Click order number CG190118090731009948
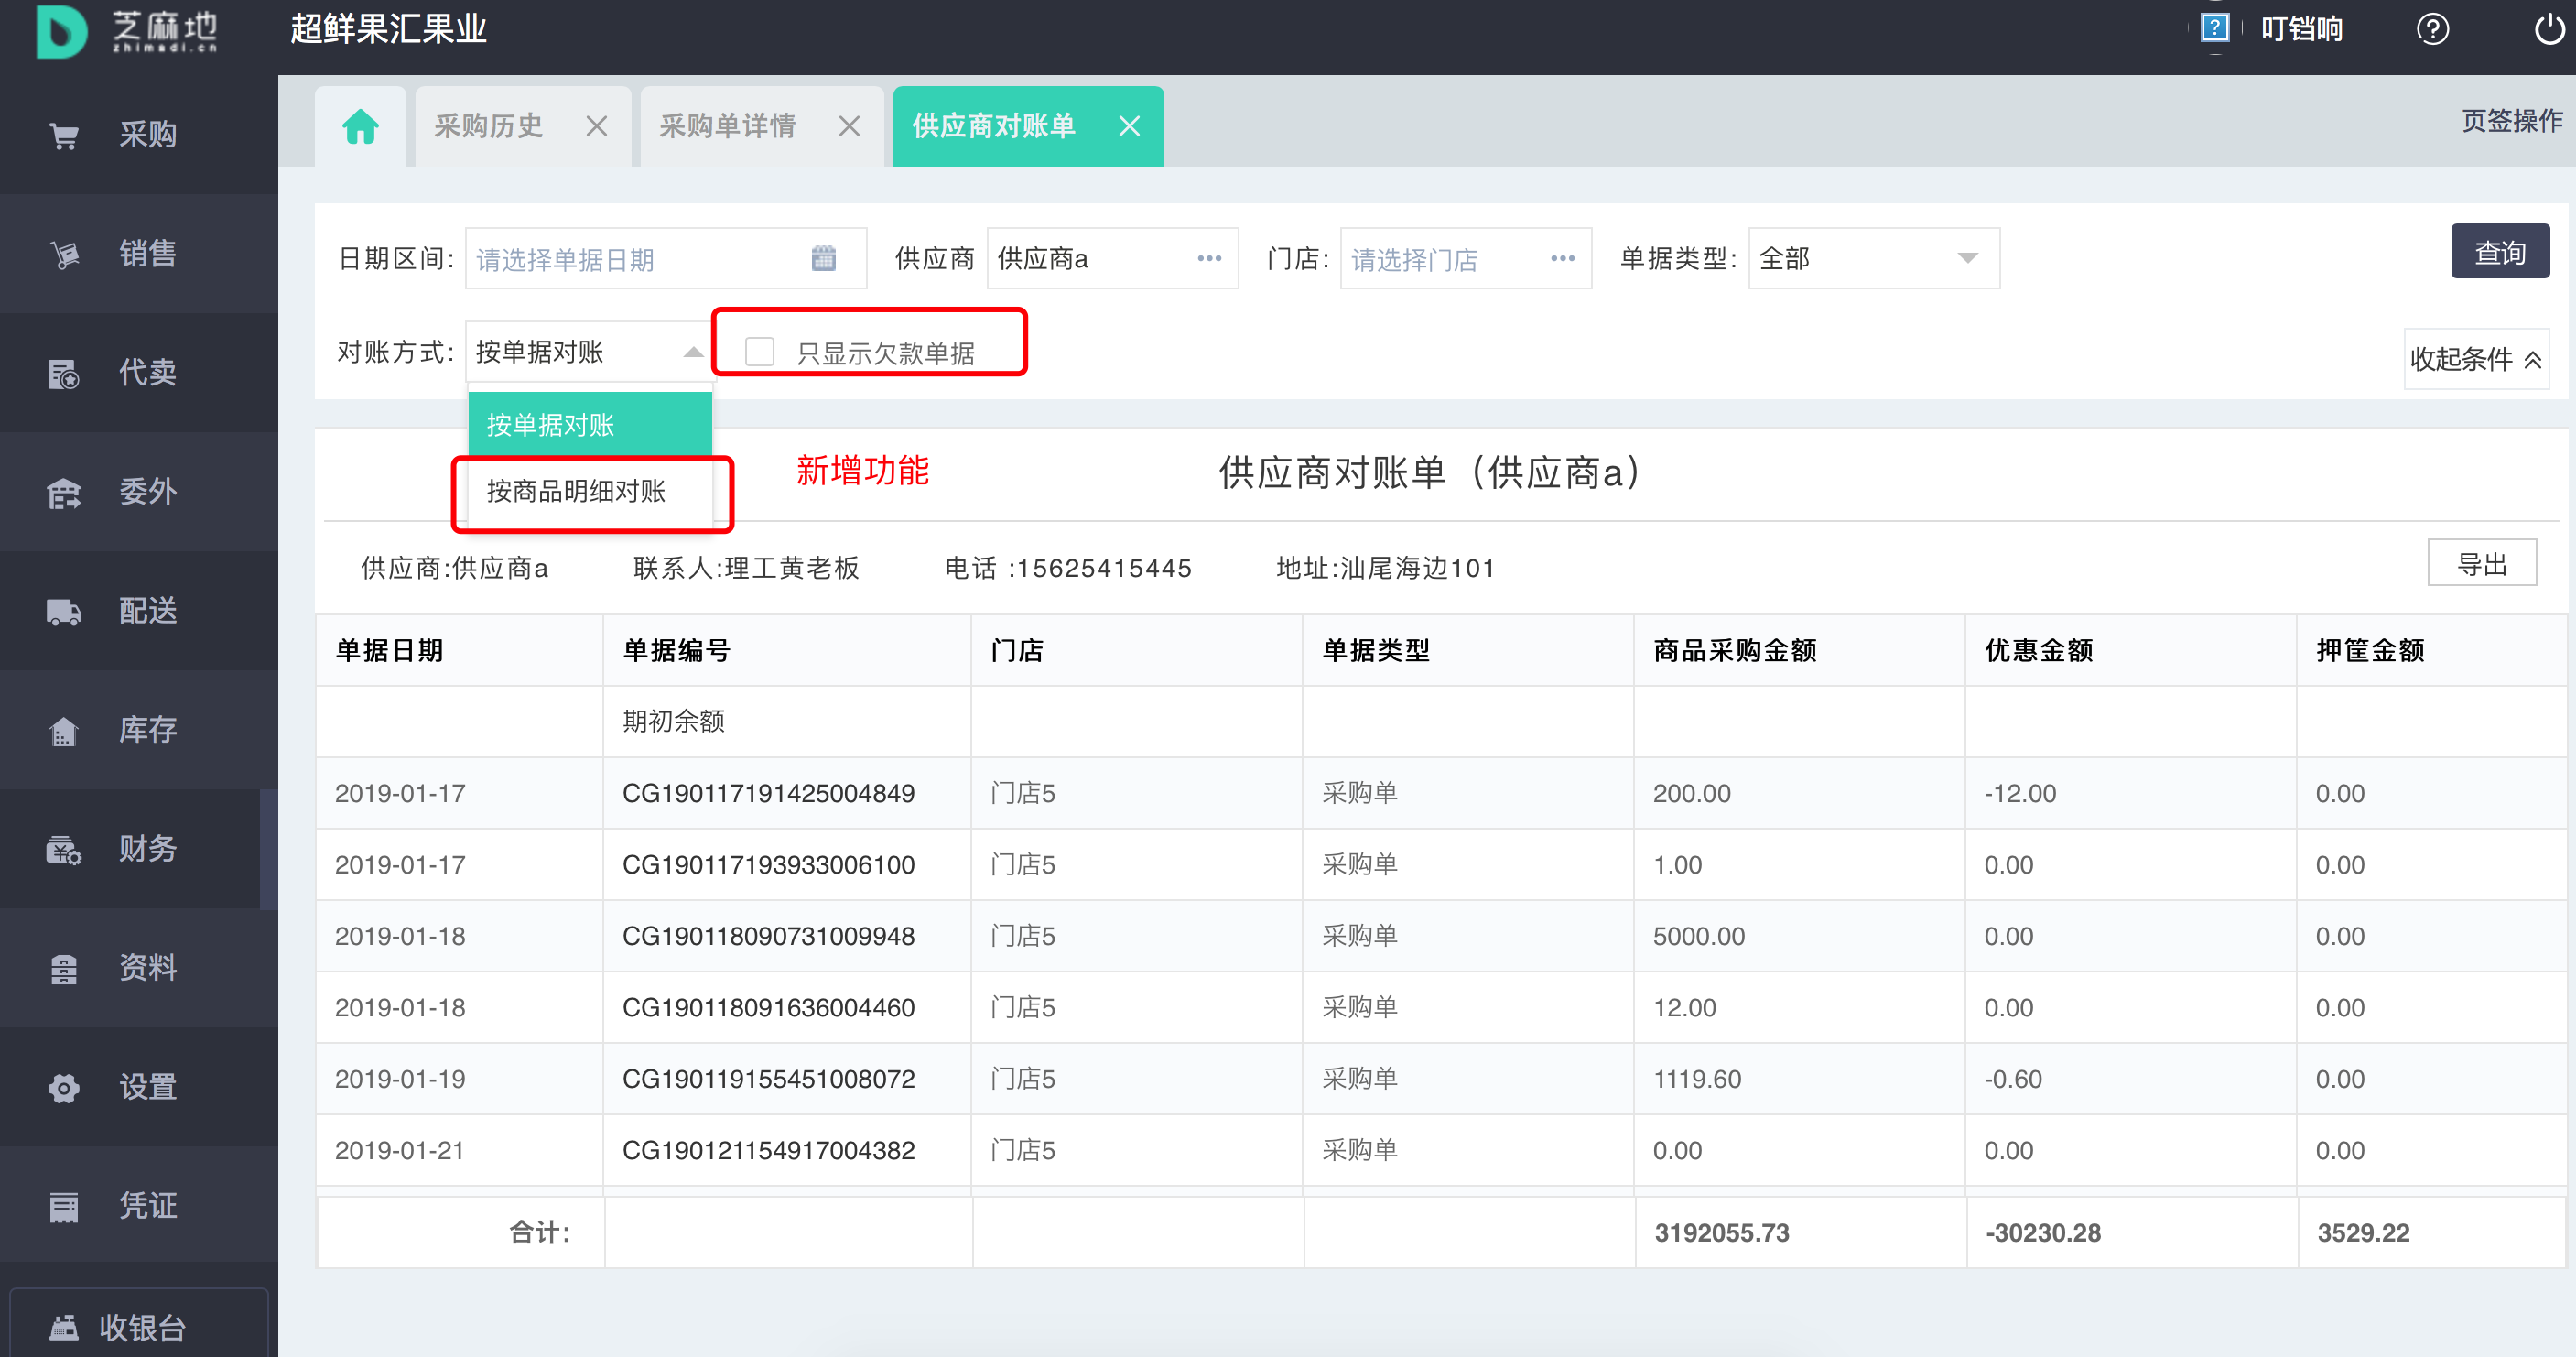The image size is (2576, 1357). pos(768,936)
